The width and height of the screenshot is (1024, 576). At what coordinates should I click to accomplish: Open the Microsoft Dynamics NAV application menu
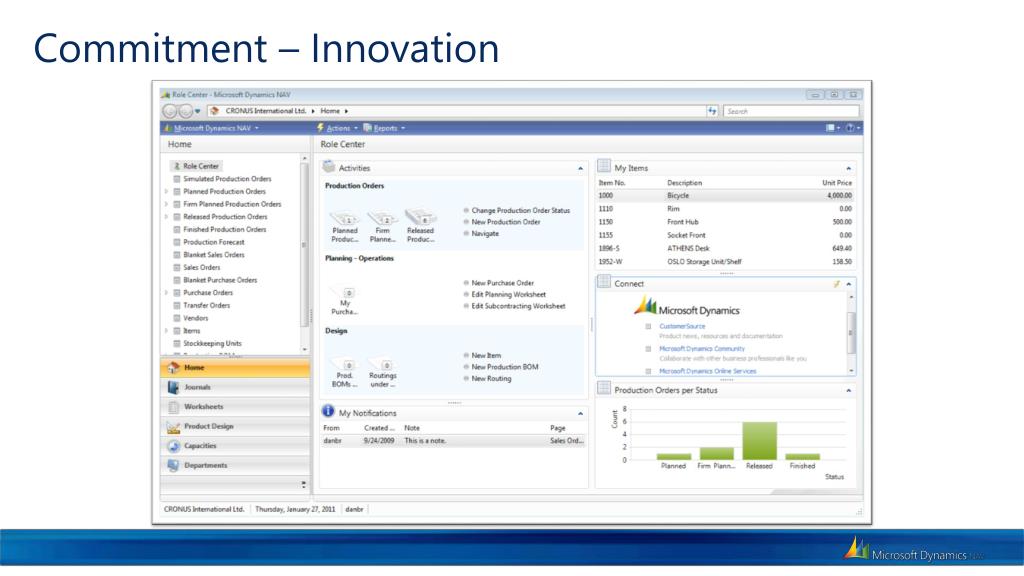coord(212,128)
